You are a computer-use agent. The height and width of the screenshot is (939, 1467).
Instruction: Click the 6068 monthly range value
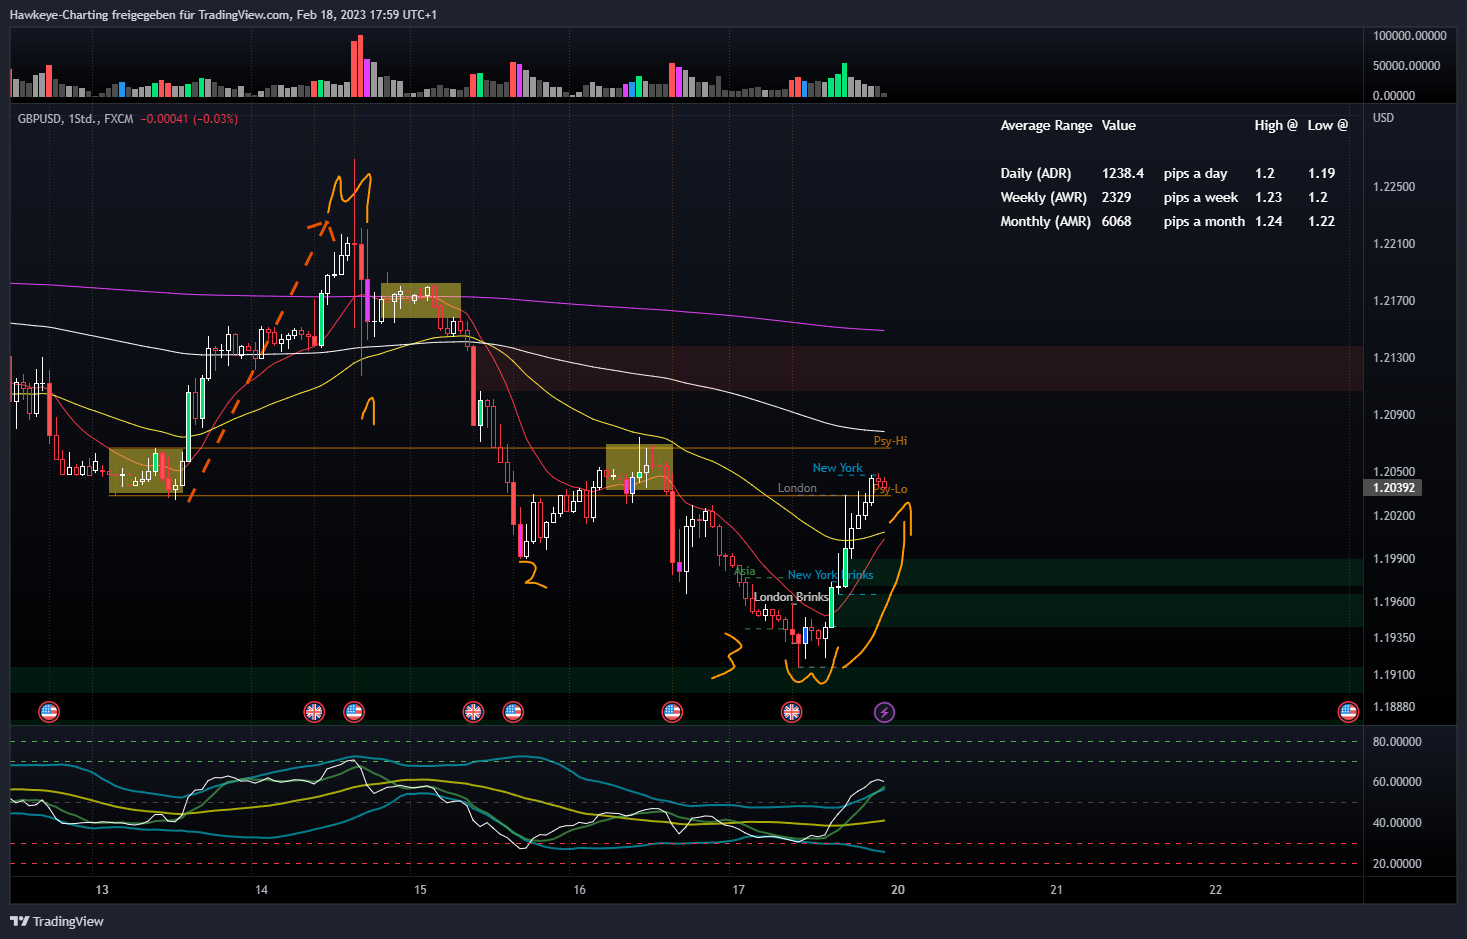click(1116, 222)
